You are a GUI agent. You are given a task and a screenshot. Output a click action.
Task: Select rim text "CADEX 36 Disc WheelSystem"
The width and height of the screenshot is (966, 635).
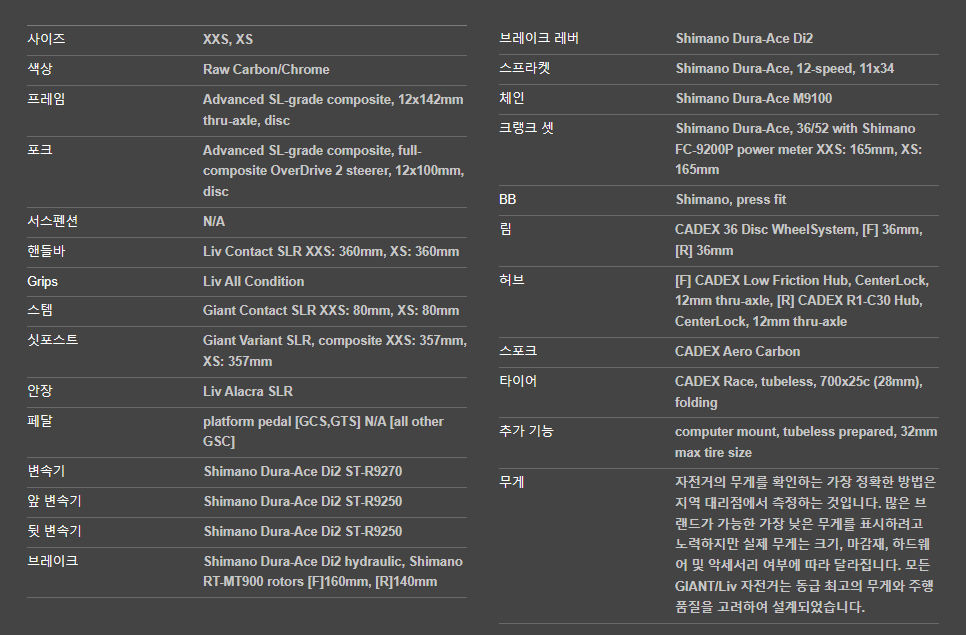pyautogui.click(x=766, y=230)
